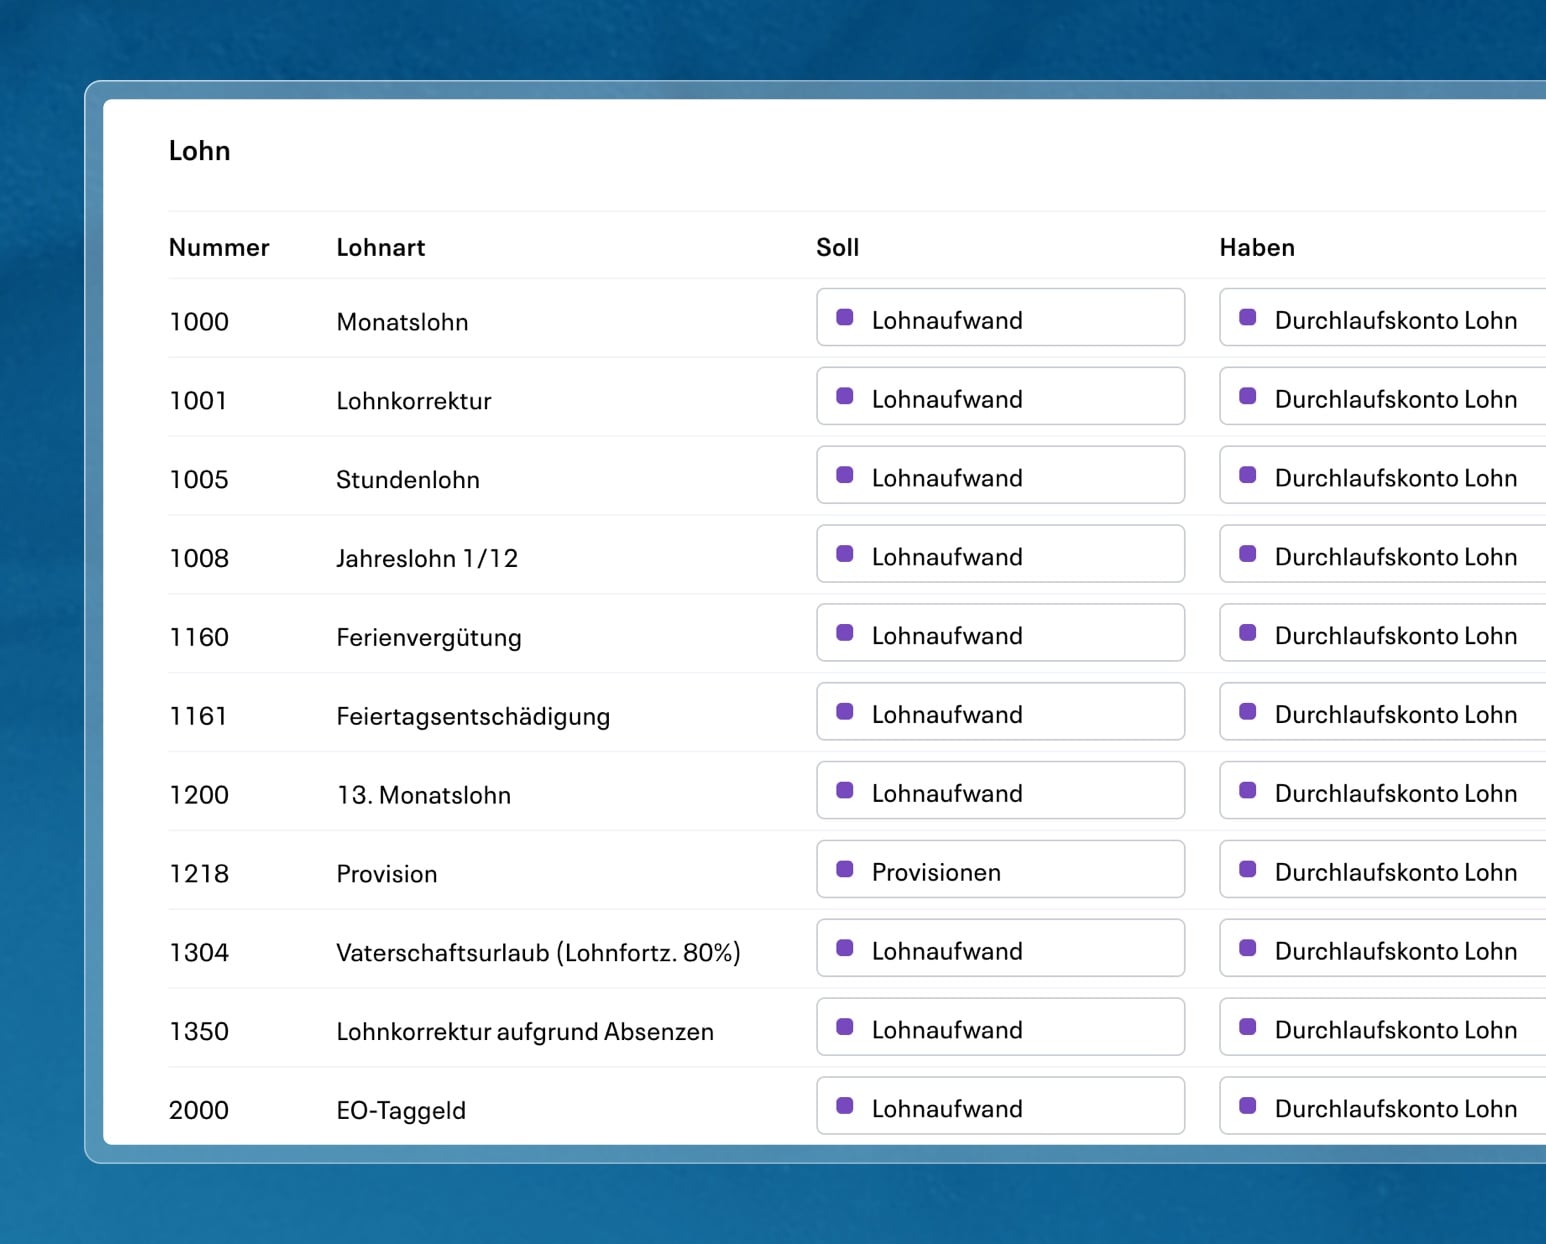1546x1244 pixels.
Task: Open Soll dropdown for Feiertagsentschädigung
Action: (x=1000, y=712)
